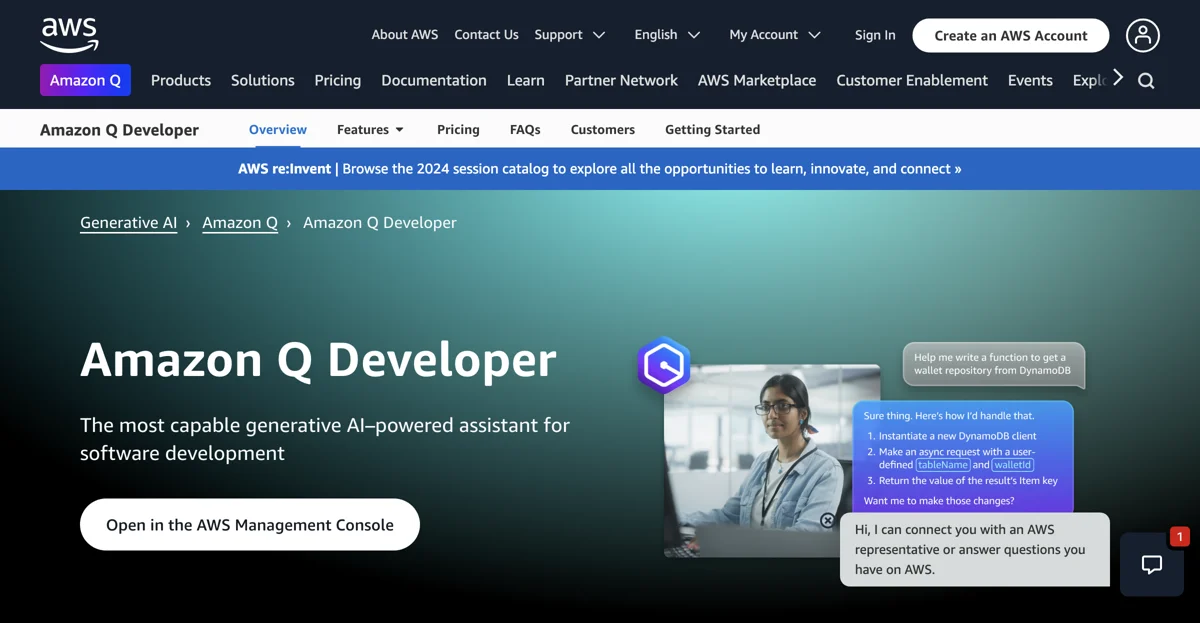The image size is (1200, 623).
Task: Open the Getting Started tab
Action: tap(712, 129)
